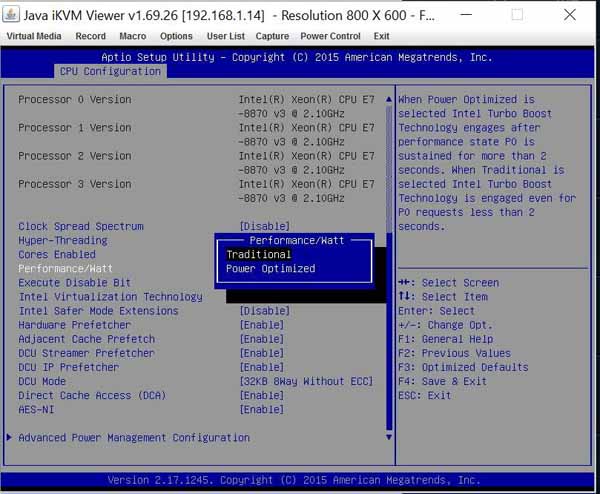Maximize the iKVM Viewer window
The image size is (600, 494).
(x=516, y=15)
